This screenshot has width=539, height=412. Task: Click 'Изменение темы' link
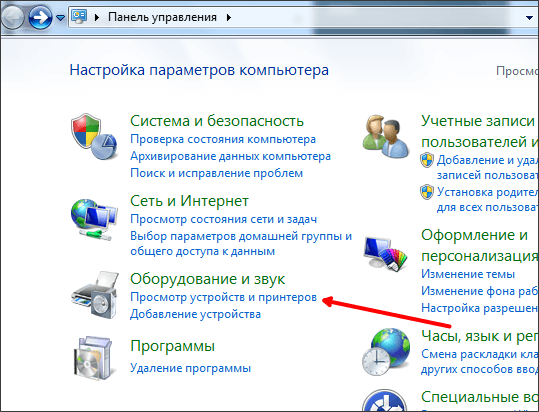468,274
